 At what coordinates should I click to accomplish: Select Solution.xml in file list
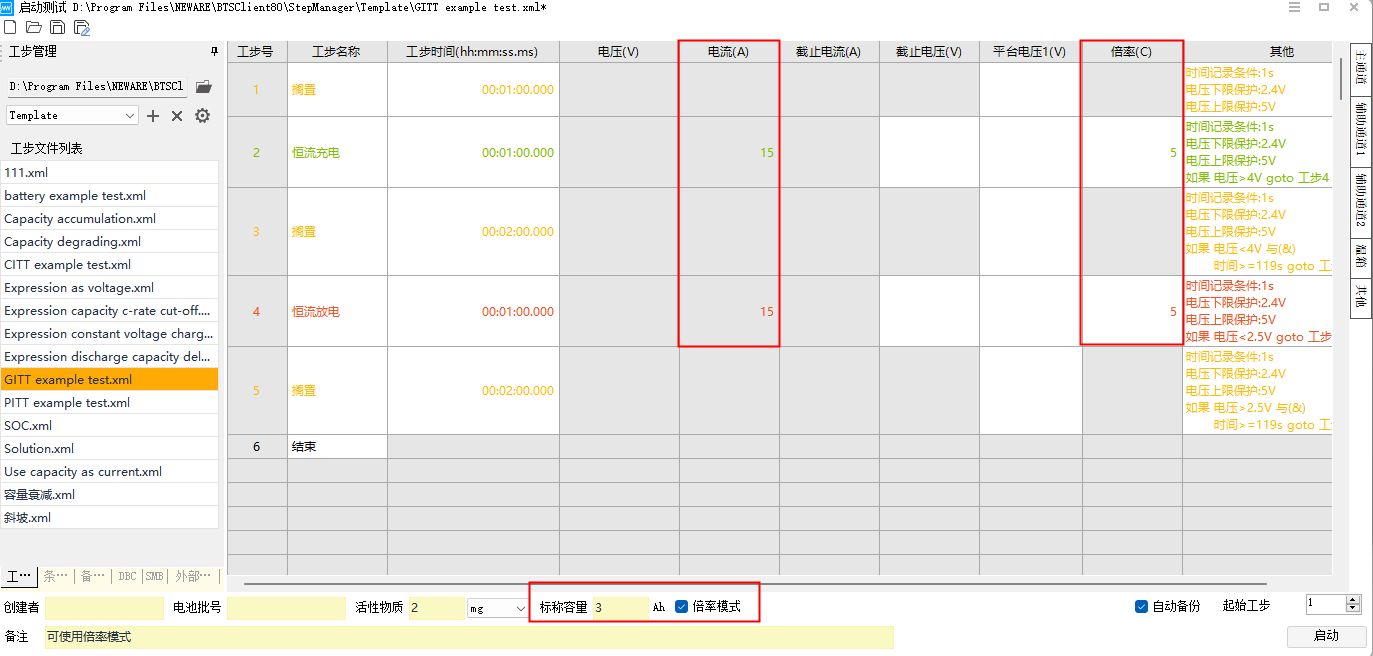(x=109, y=448)
